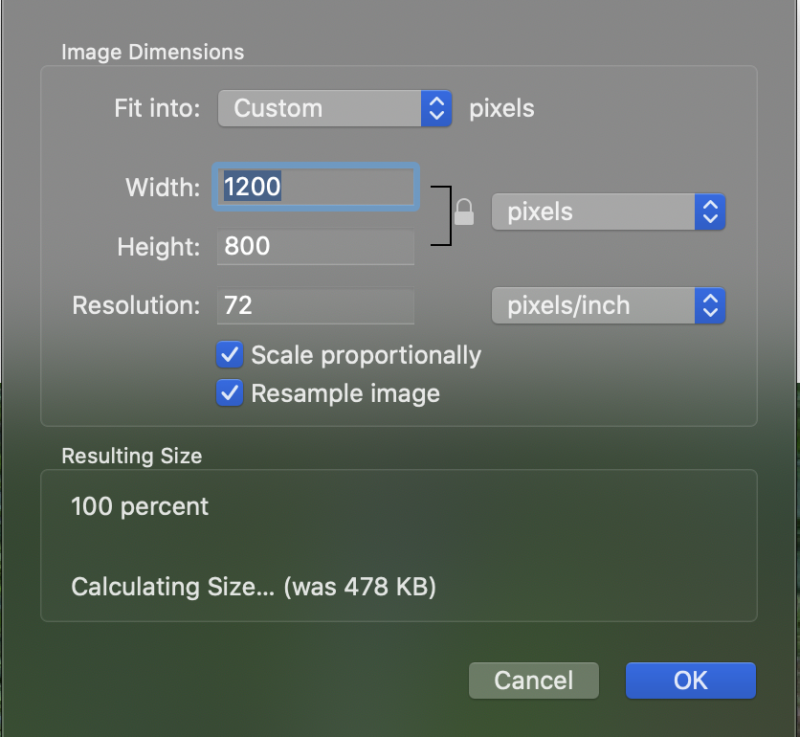Click the 100 percent resulting size text
This screenshot has height=737, width=800.
pos(139,507)
